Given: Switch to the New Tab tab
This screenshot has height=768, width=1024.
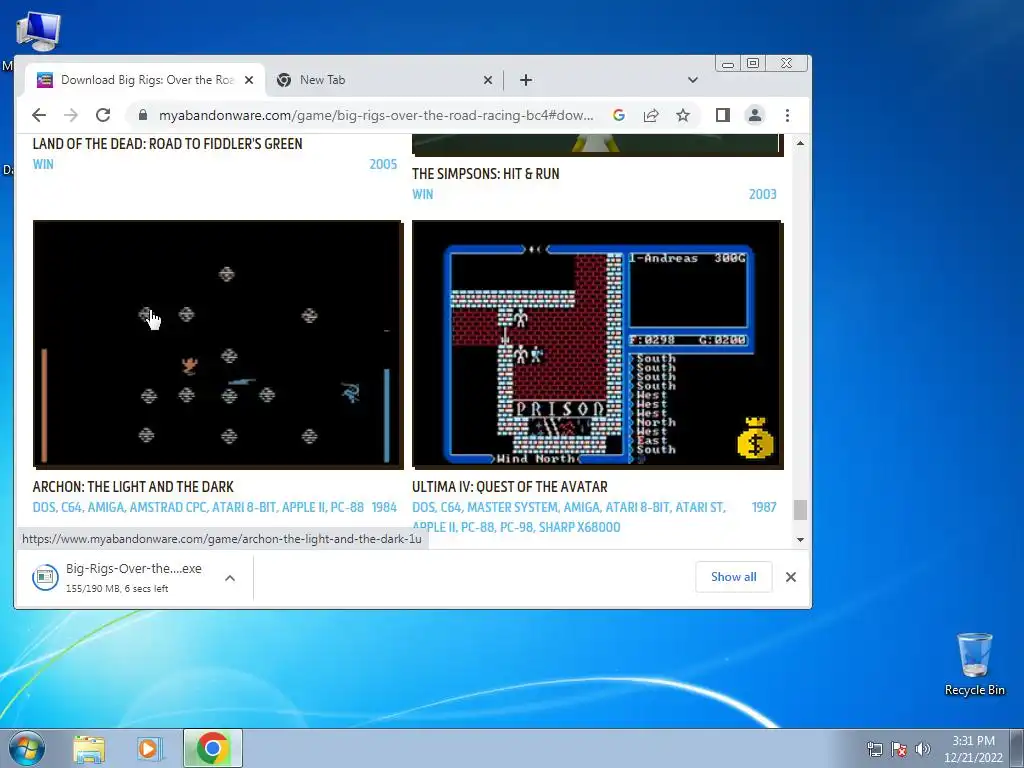Looking at the screenshot, I should [x=384, y=80].
